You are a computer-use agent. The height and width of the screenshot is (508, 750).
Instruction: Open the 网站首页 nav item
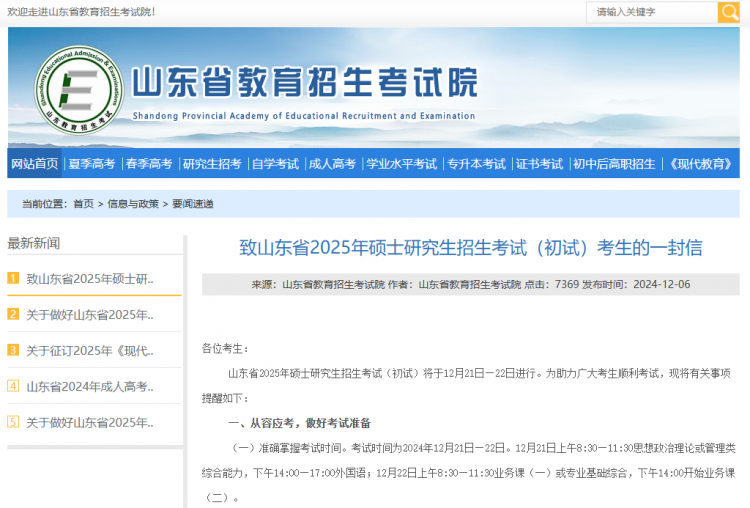click(x=34, y=164)
